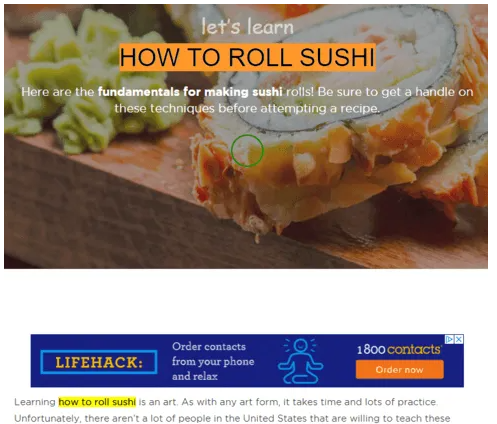Screen dimensions: 497x424
Task: Click 'and relax' line in ad banner
Action: [x=195, y=376]
